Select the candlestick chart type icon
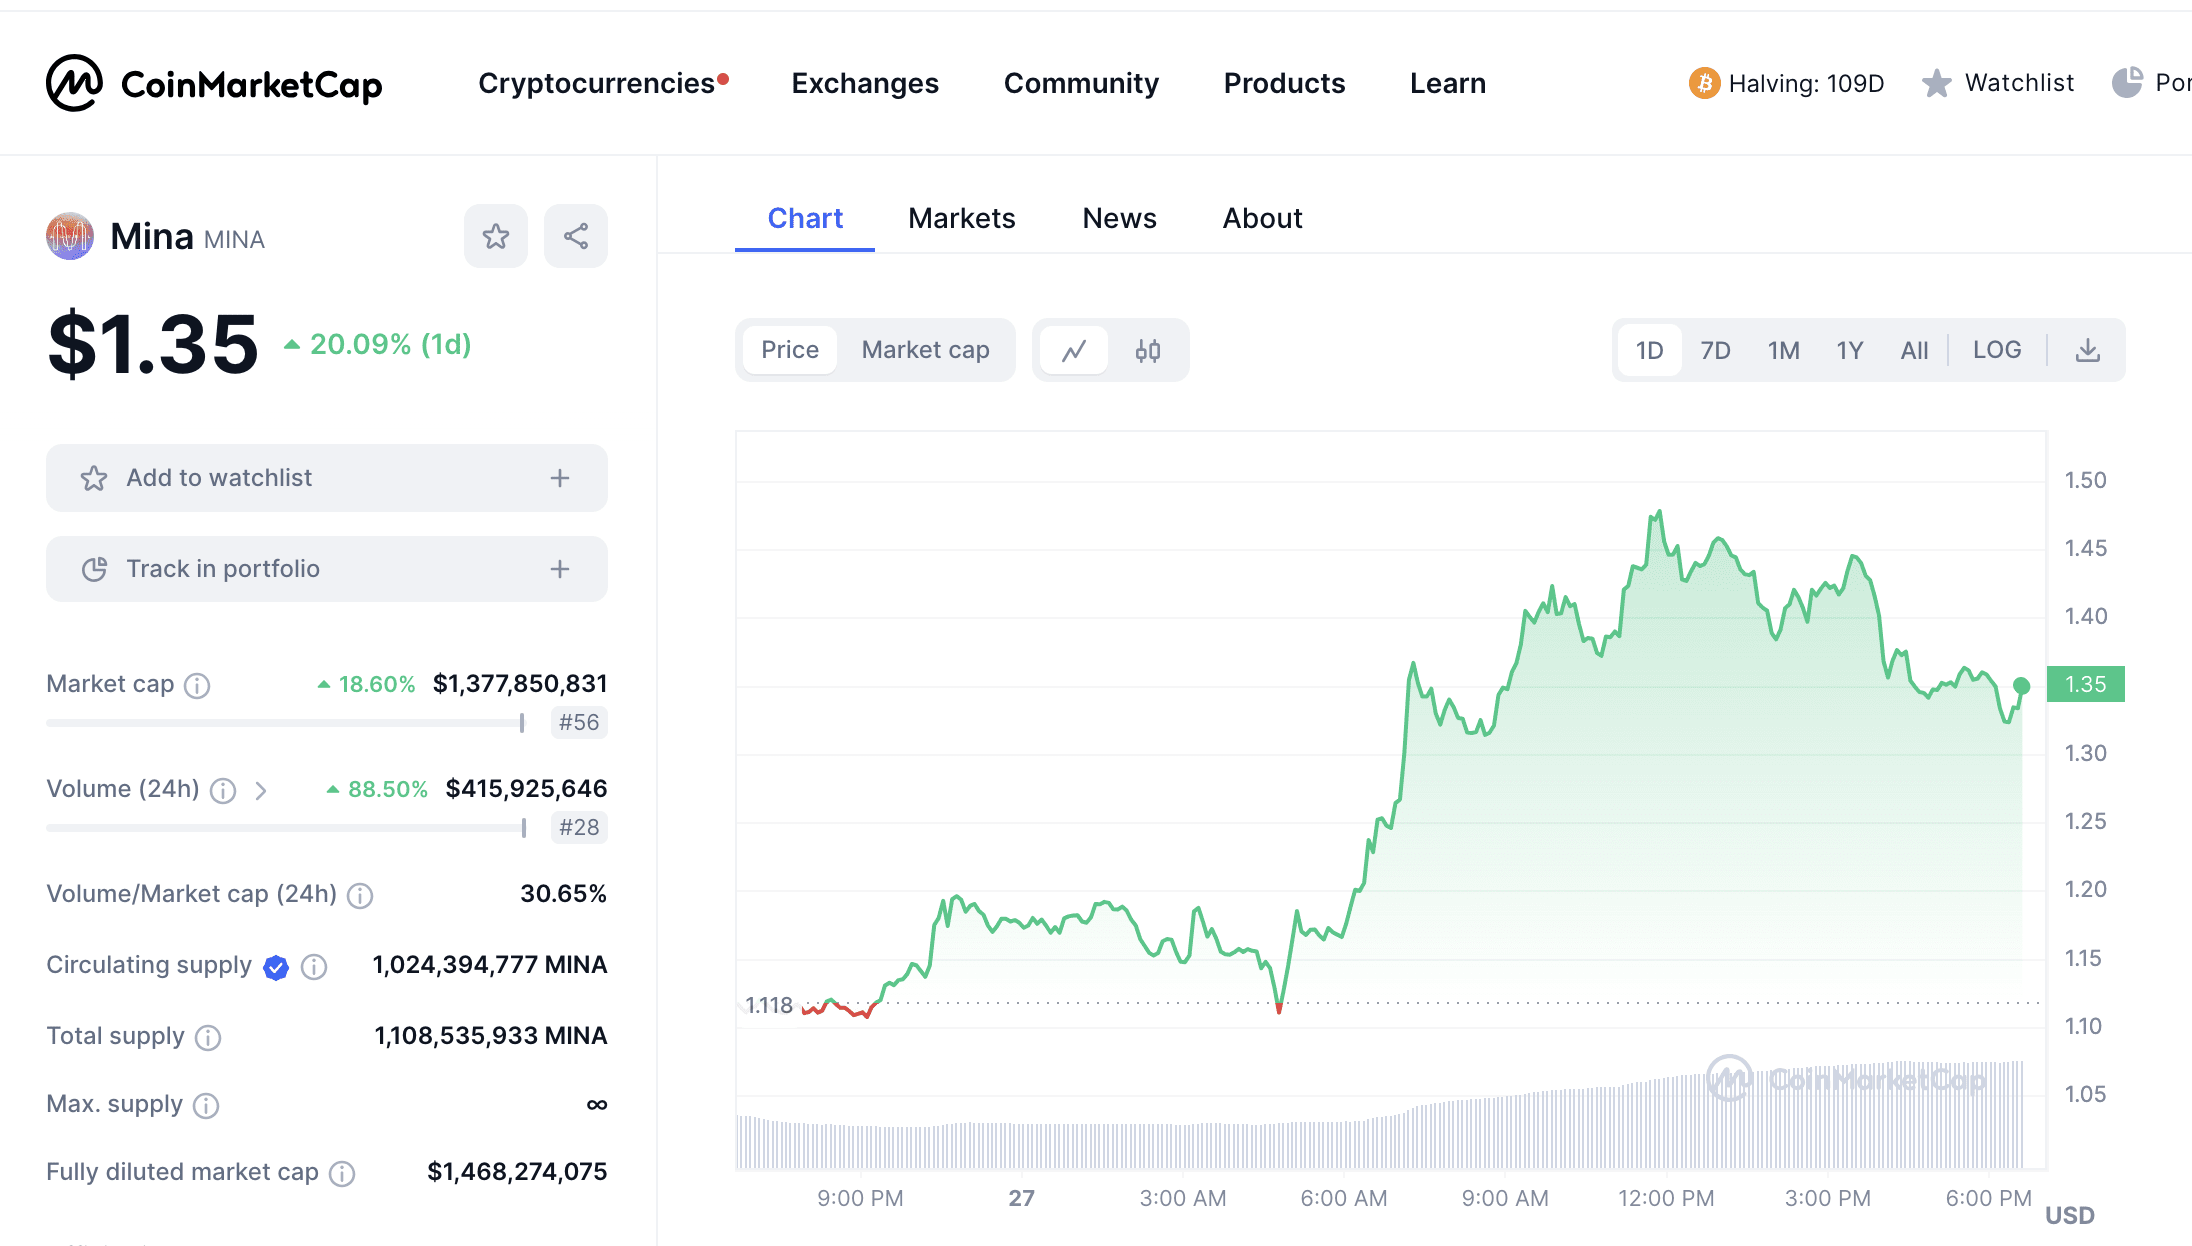The height and width of the screenshot is (1246, 2192). coord(1147,351)
